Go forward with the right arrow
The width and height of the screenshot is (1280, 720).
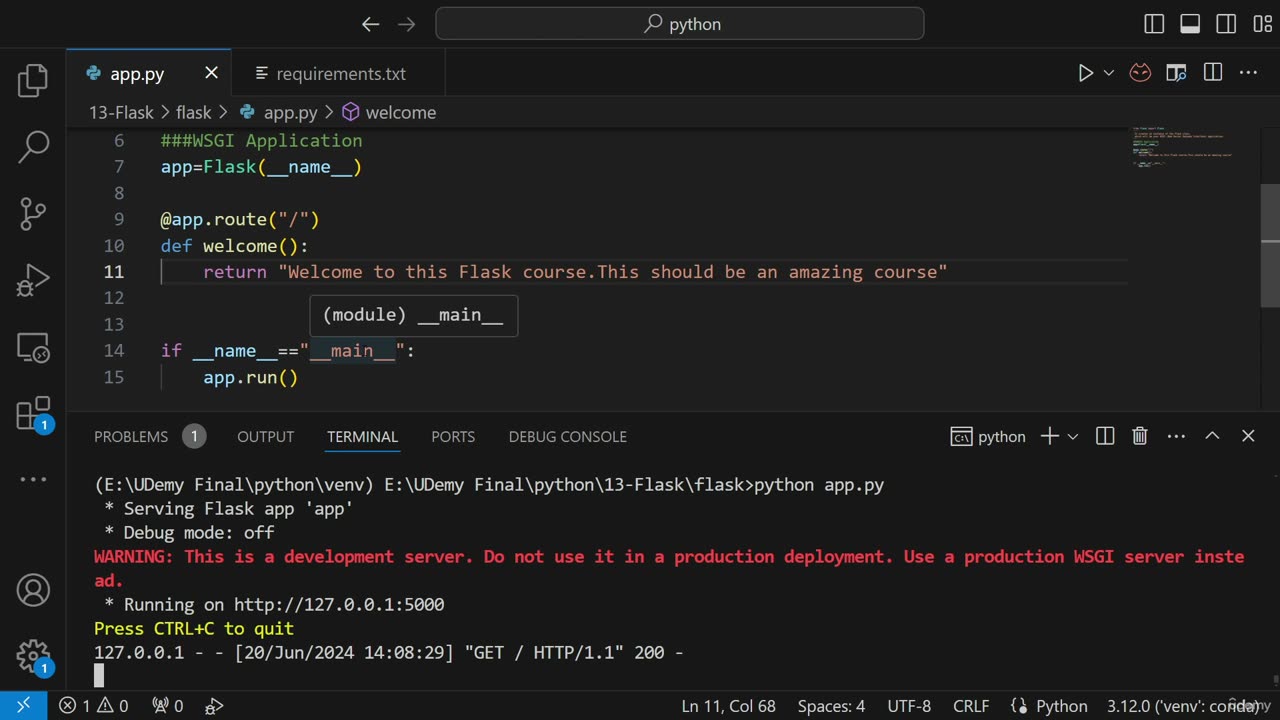(x=407, y=24)
